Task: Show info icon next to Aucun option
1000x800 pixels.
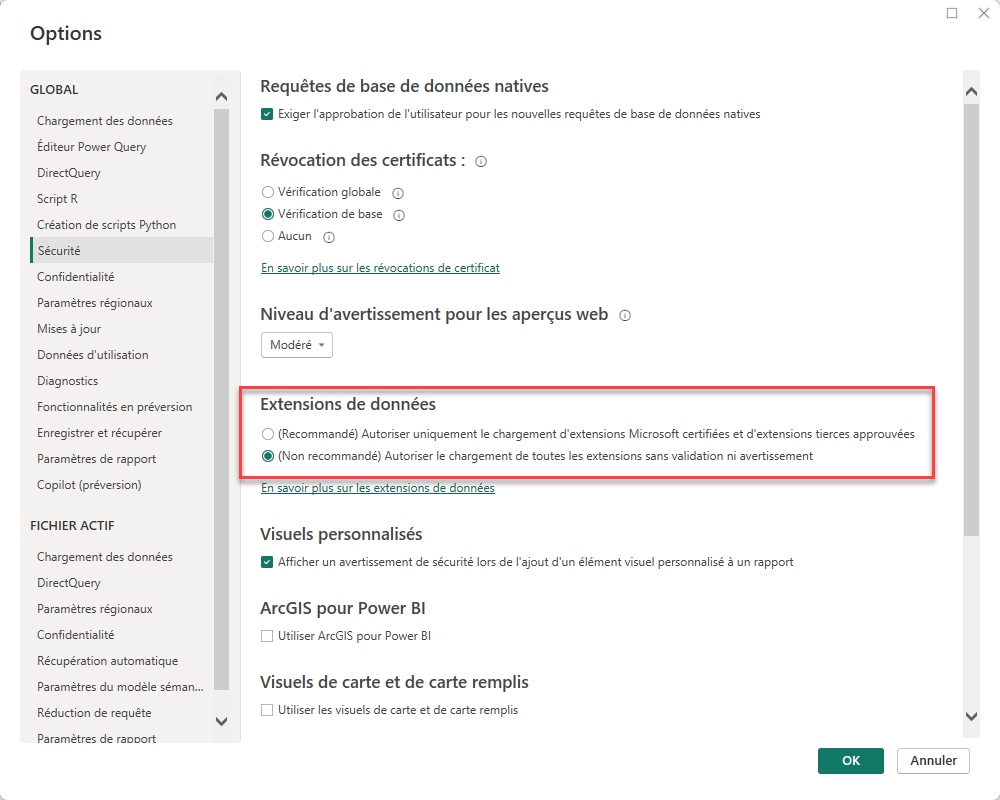Action: pyautogui.click(x=329, y=237)
